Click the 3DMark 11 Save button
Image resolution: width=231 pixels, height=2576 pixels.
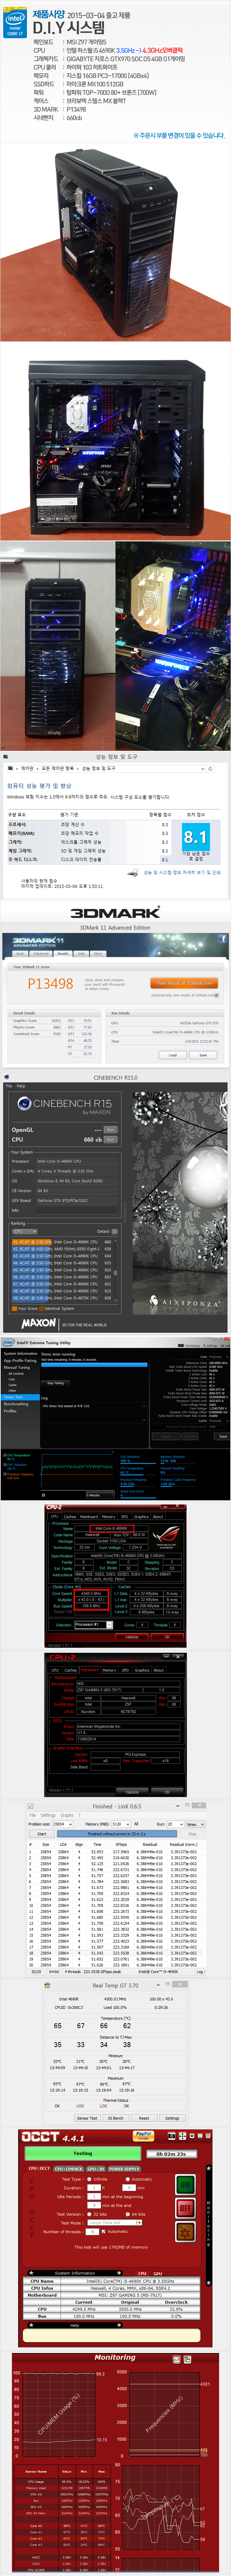[x=203, y=1055]
